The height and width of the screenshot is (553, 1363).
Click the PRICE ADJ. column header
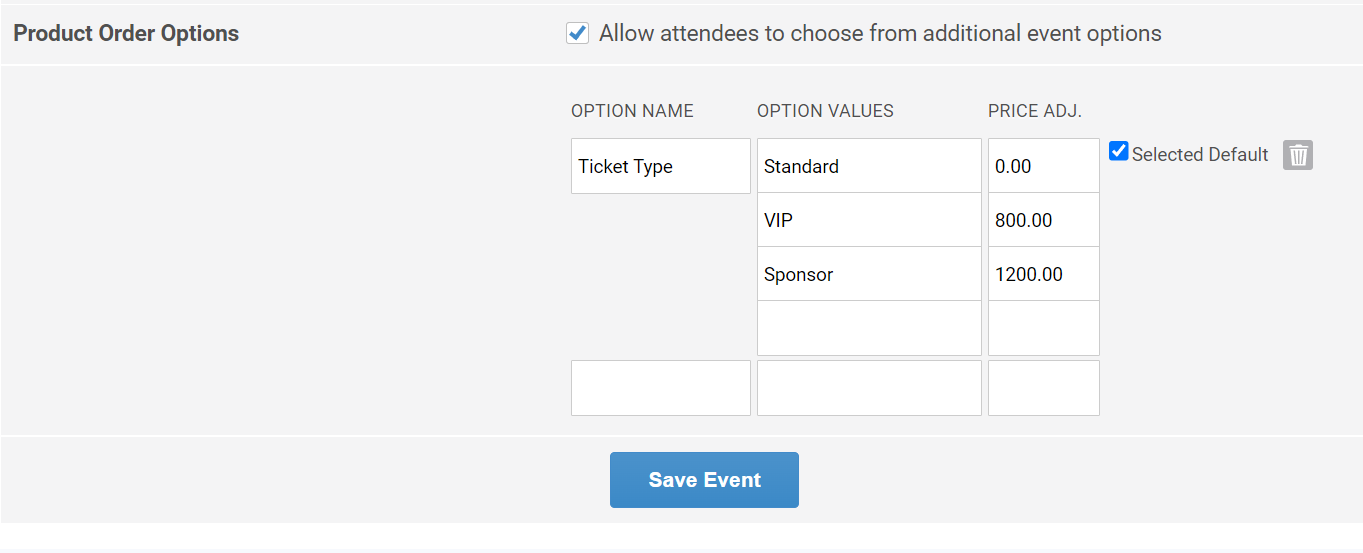[x=1035, y=111]
